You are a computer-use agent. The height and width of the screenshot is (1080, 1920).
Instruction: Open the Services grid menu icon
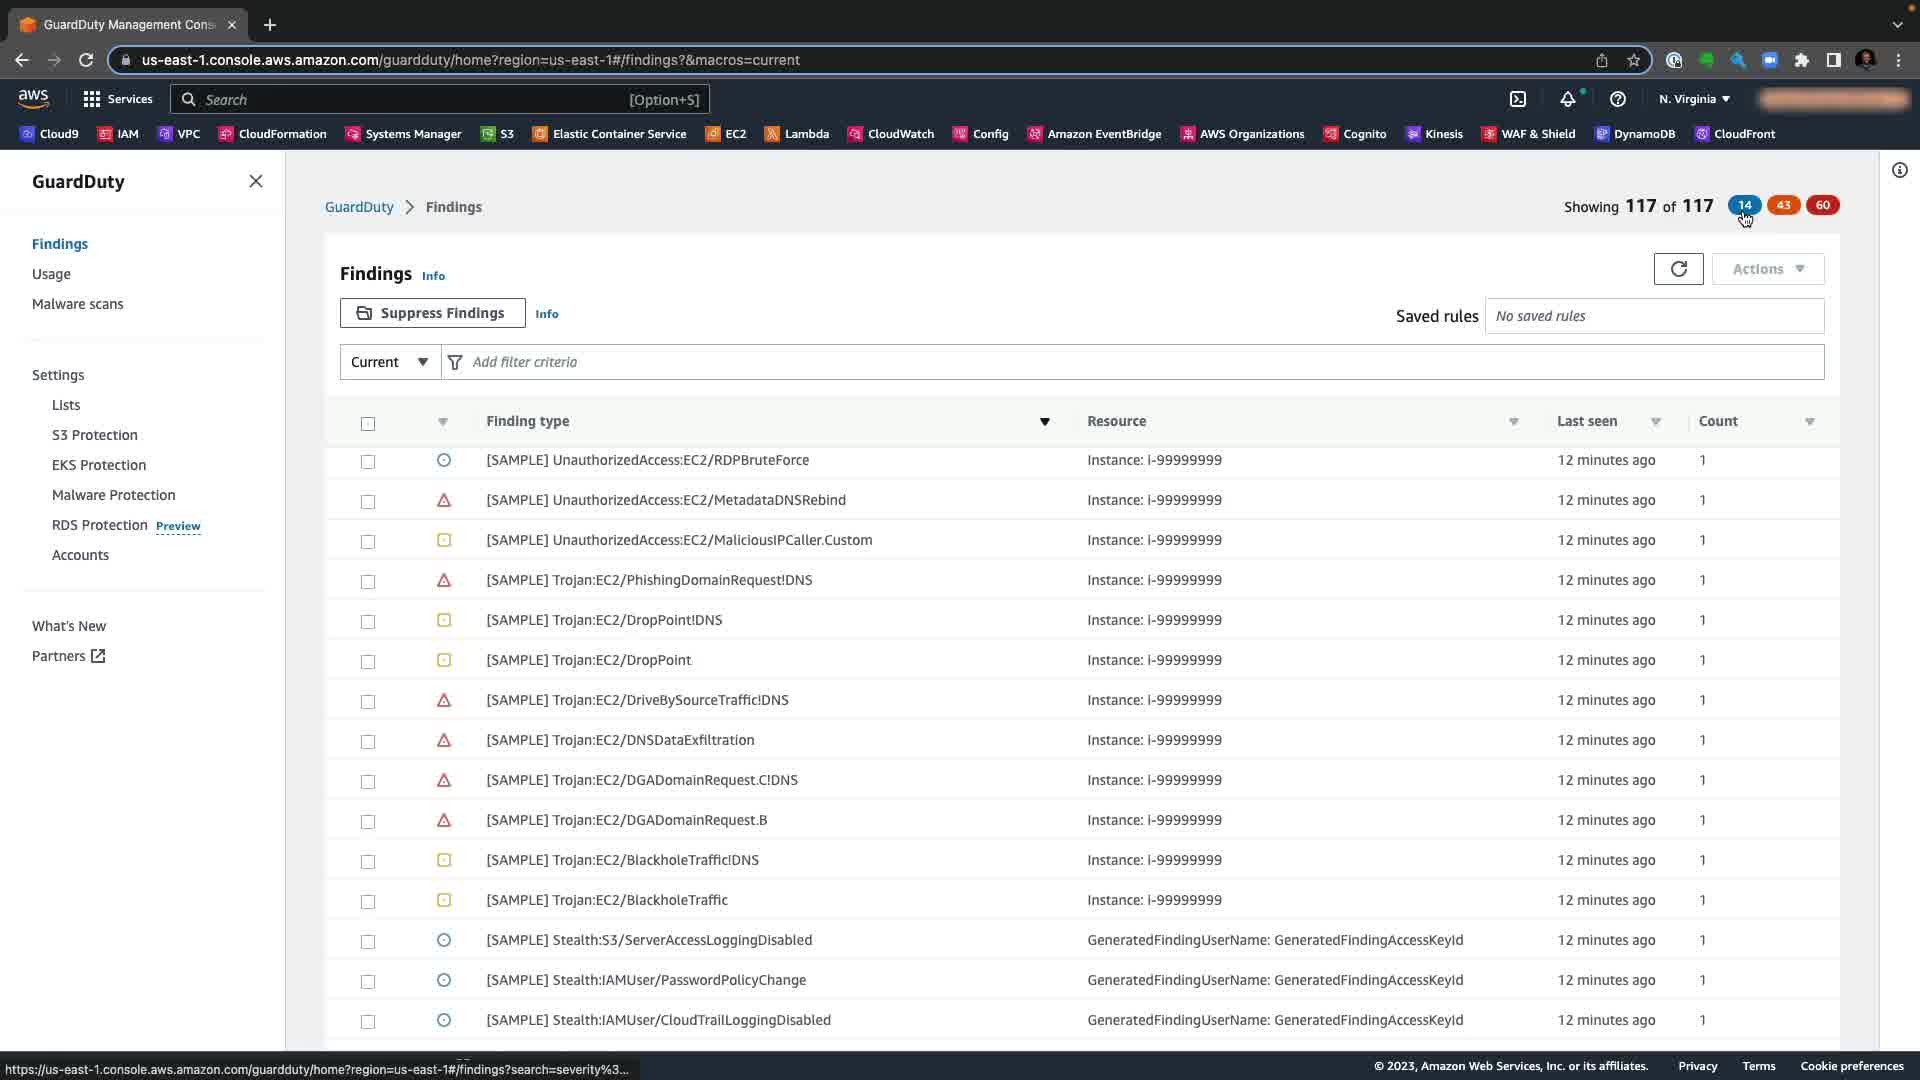(92, 99)
